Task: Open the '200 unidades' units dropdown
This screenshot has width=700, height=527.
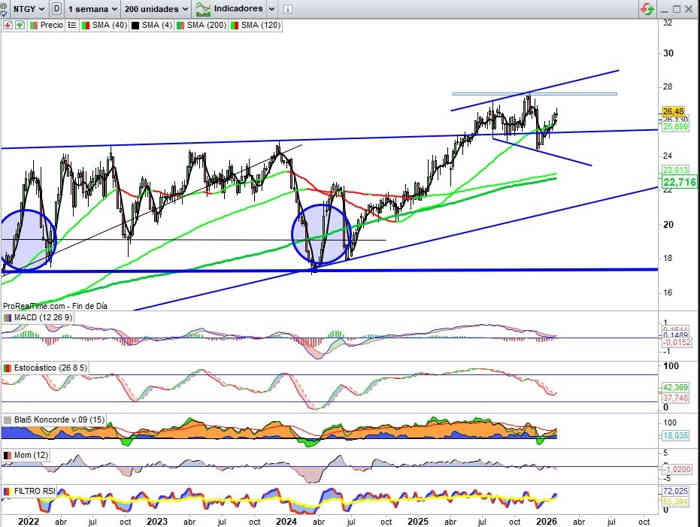Action: [157, 8]
